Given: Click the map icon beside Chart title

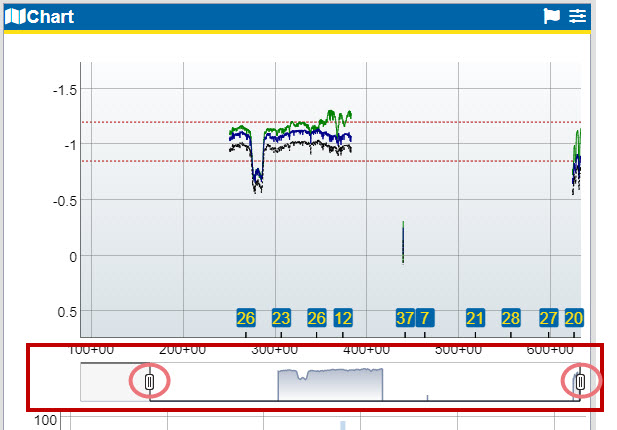Looking at the screenshot, I should point(15,16).
